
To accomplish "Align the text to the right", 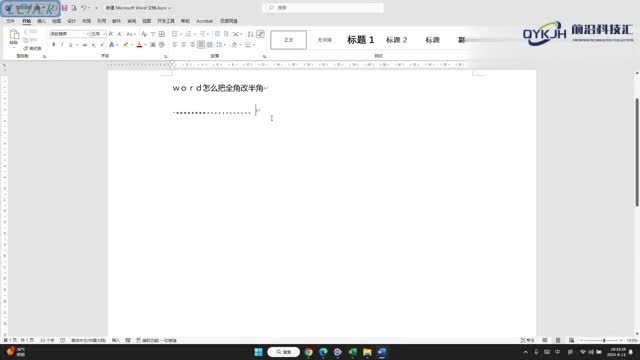I will pos(192,45).
